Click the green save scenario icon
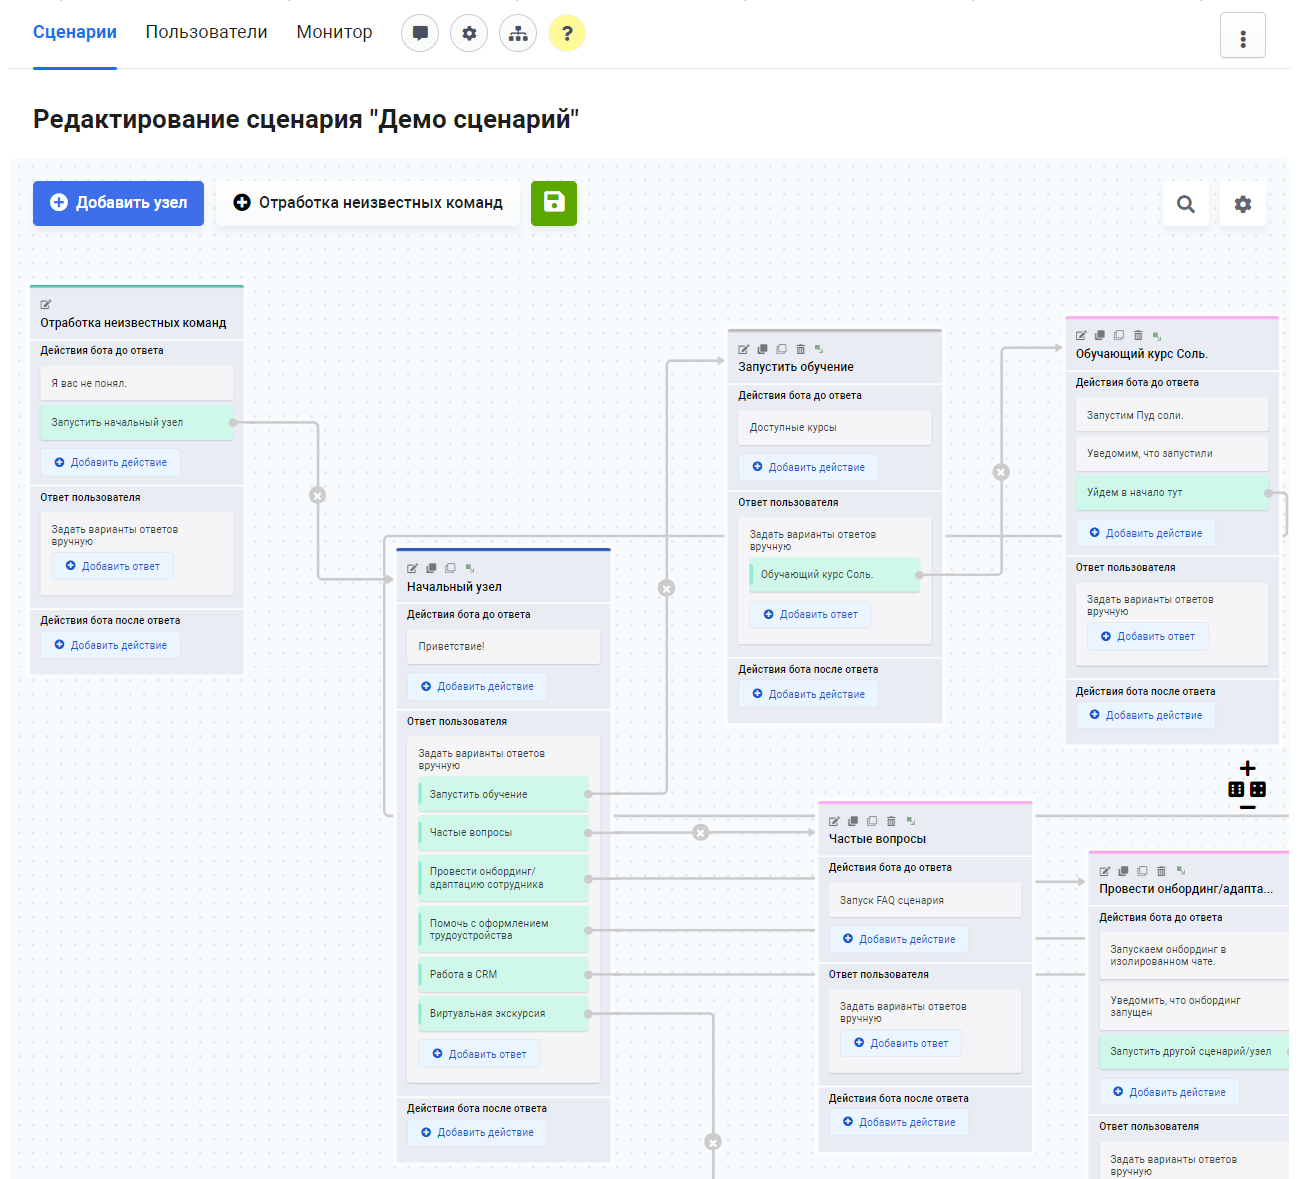 point(553,203)
